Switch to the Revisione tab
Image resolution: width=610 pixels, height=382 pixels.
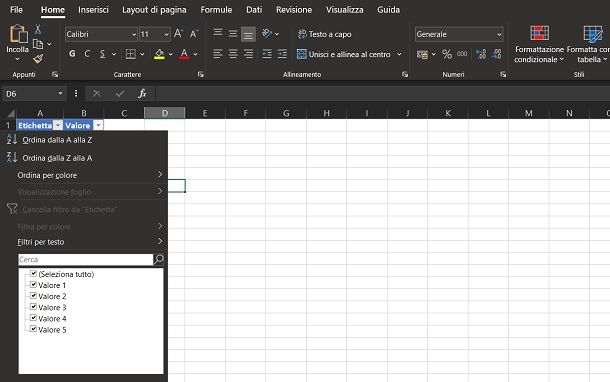point(294,10)
